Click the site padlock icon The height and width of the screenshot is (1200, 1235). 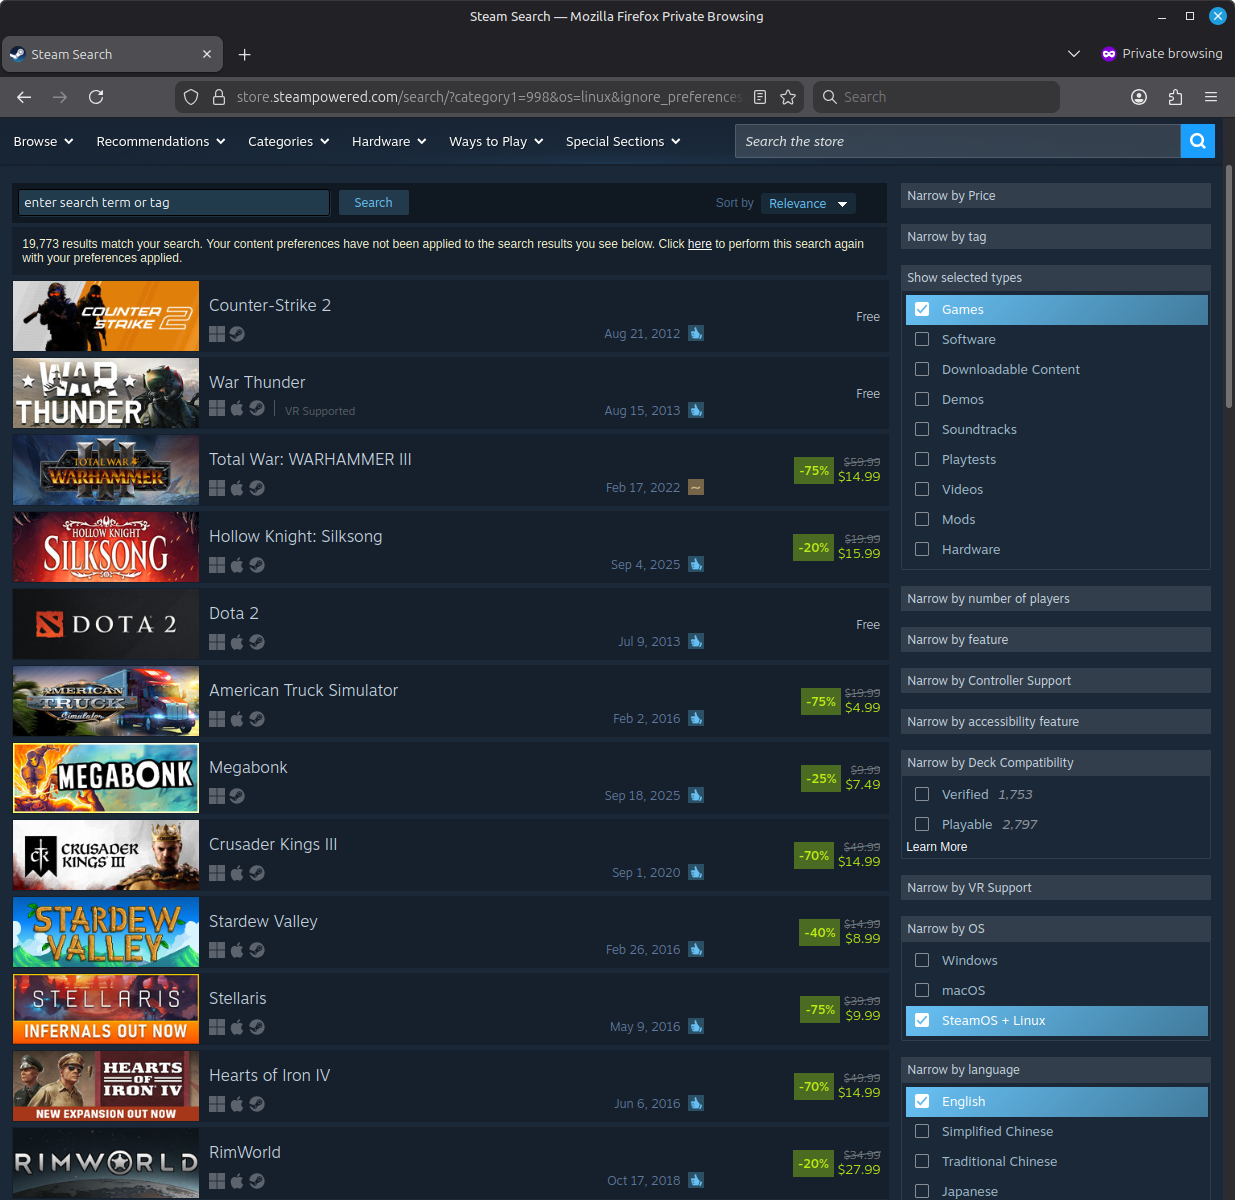point(219,97)
